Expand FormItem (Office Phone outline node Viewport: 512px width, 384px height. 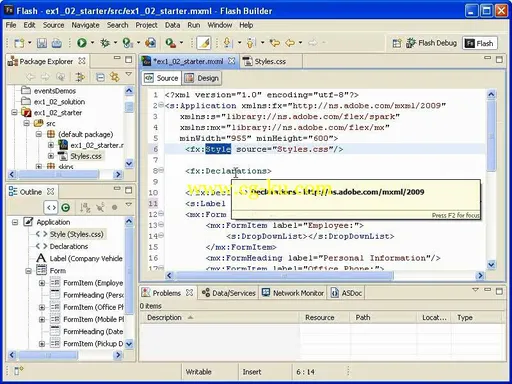(x=42, y=307)
